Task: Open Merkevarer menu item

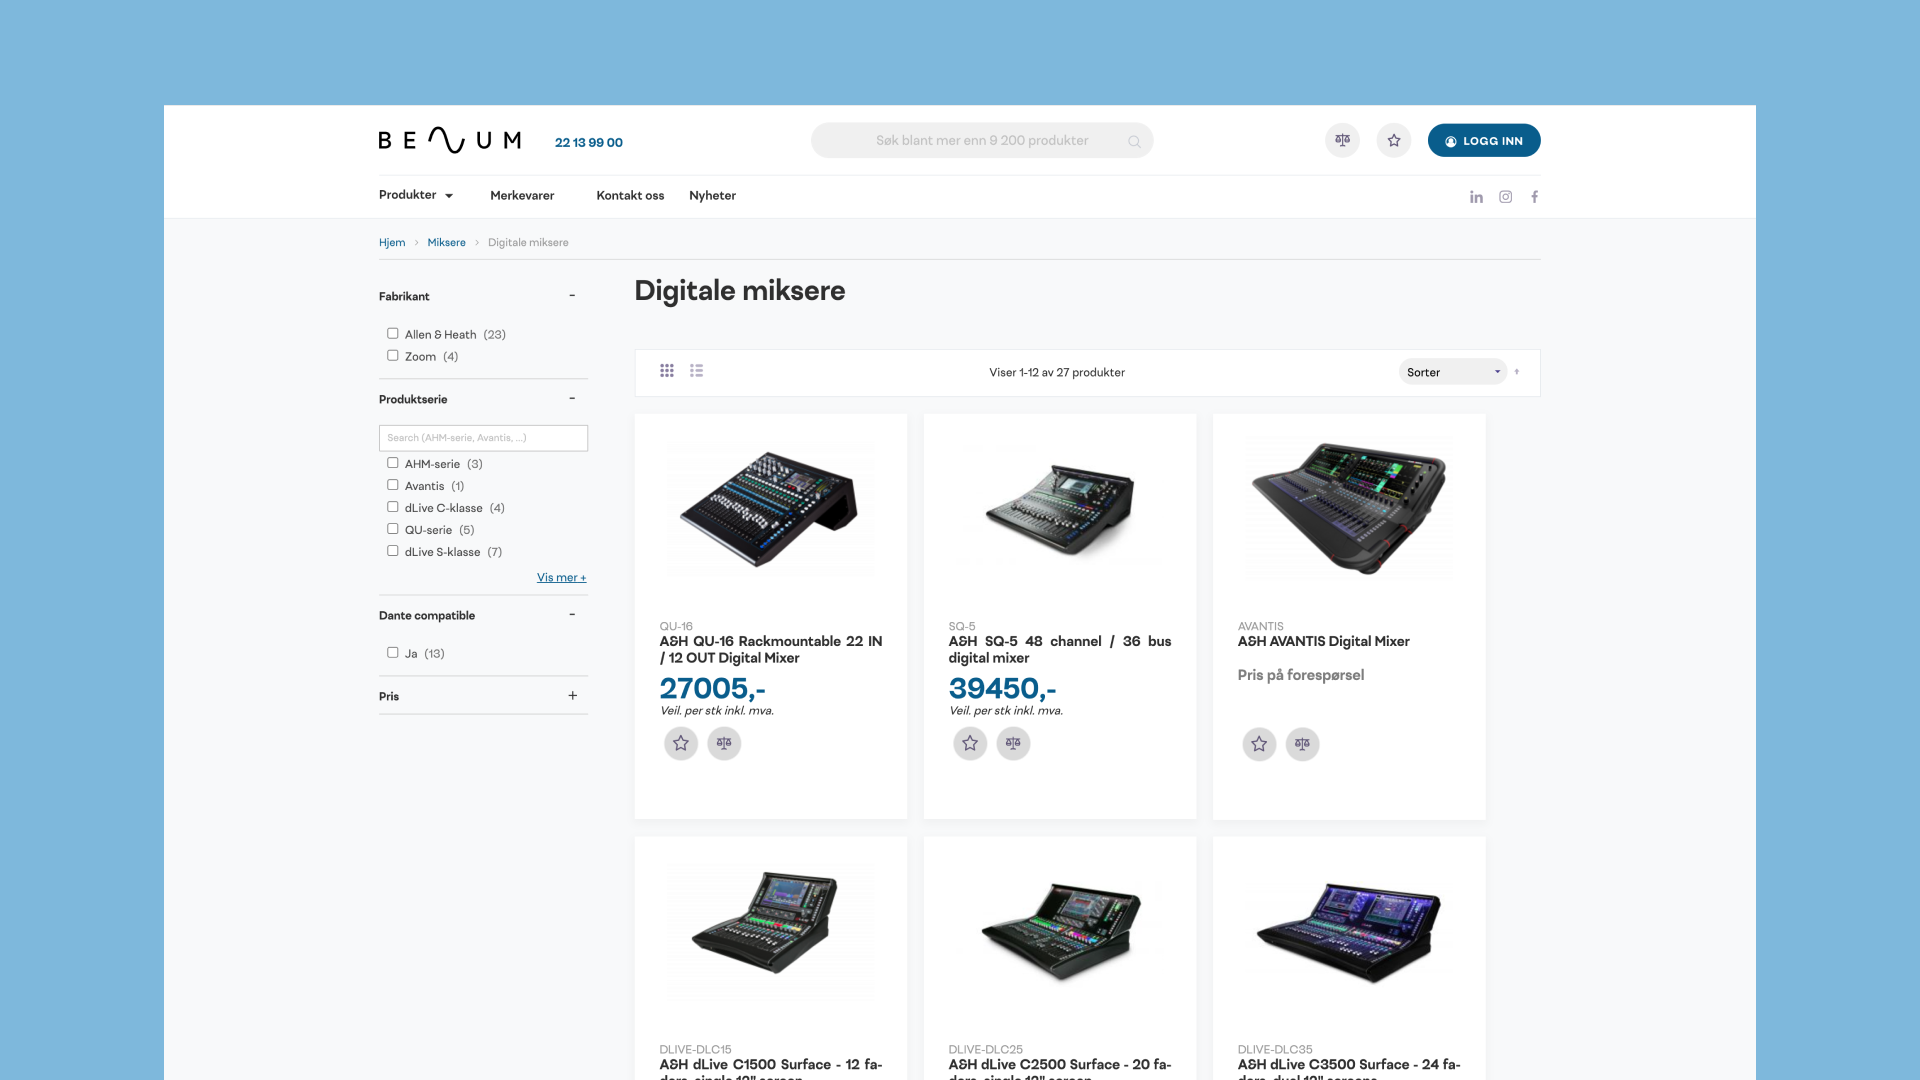Action: 522,196
